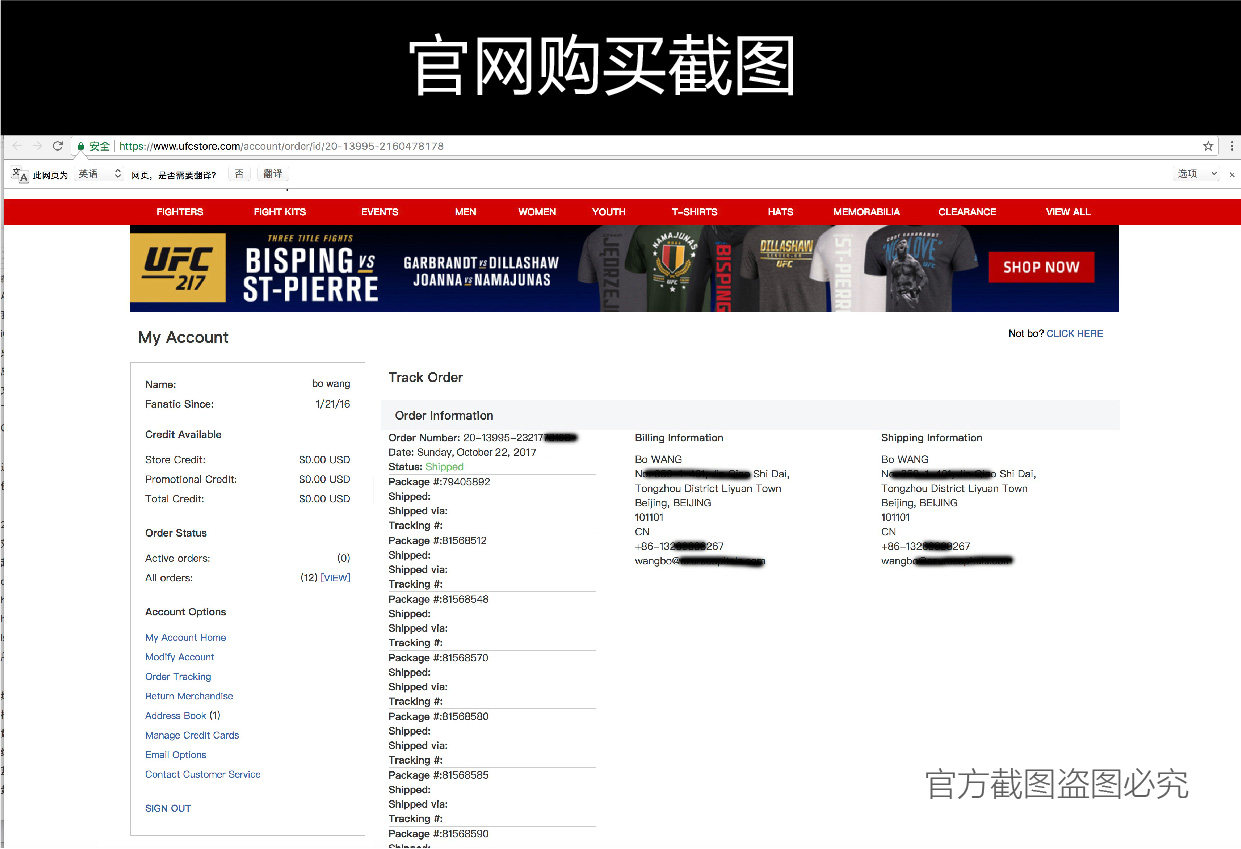The width and height of the screenshot is (1241, 849).
Task: Open the CLEARANCE menu
Action: click(x=968, y=212)
